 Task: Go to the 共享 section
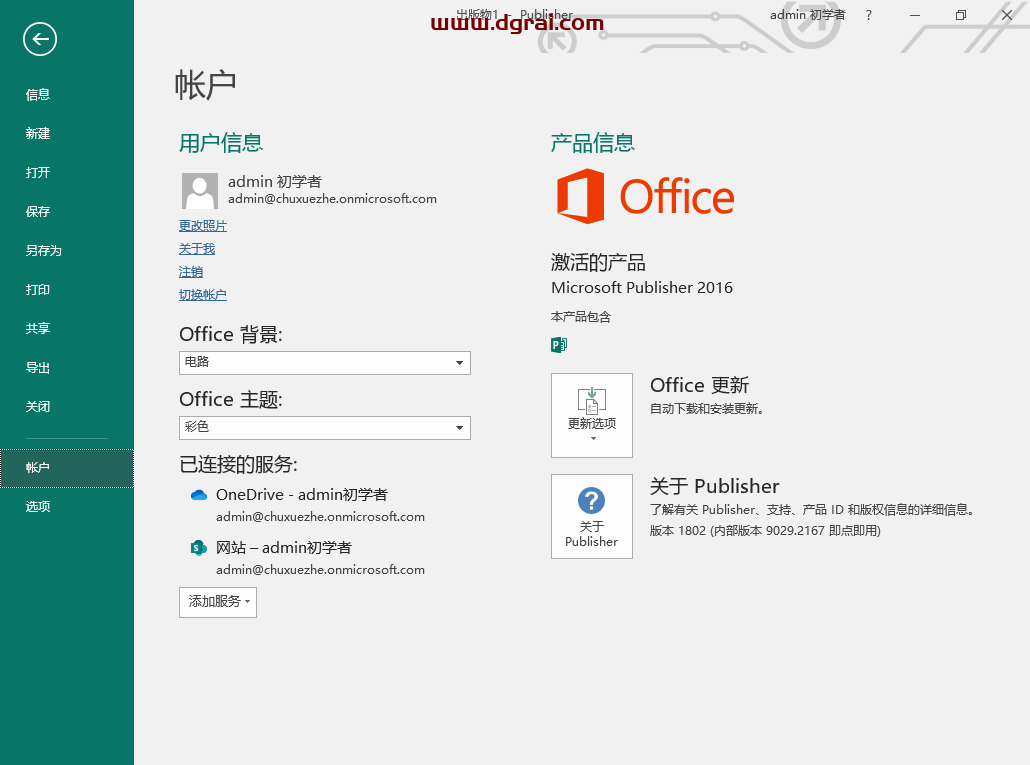pos(37,328)
